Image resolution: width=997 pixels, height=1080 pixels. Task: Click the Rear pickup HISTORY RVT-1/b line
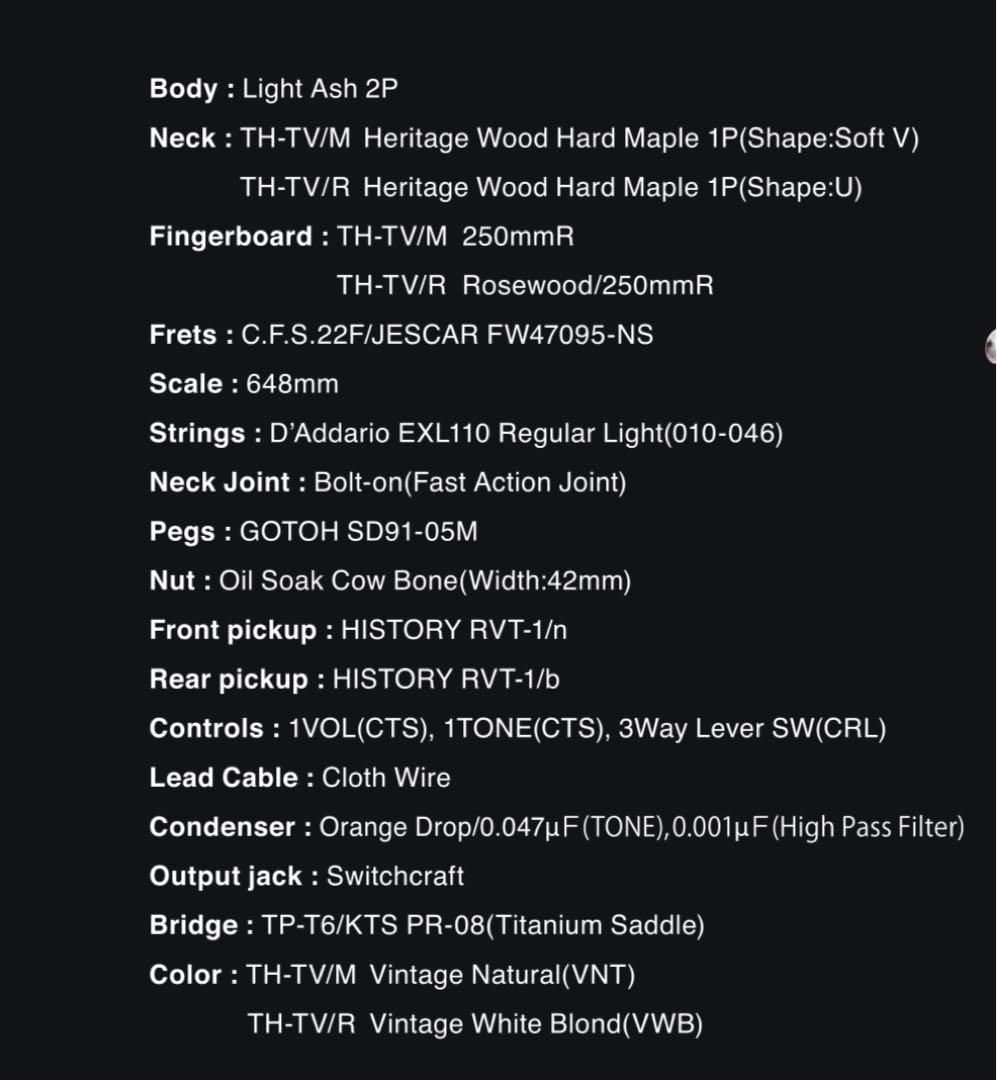[354, 680]
